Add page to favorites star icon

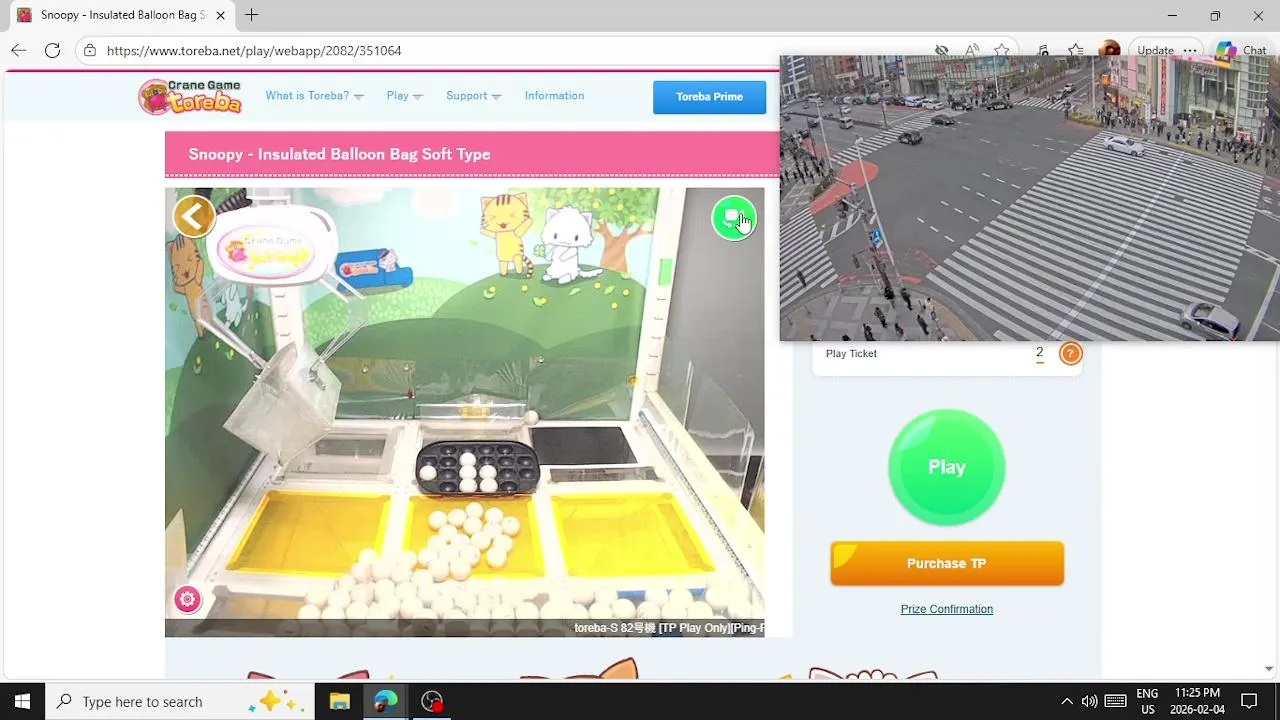coord(1001,50)
